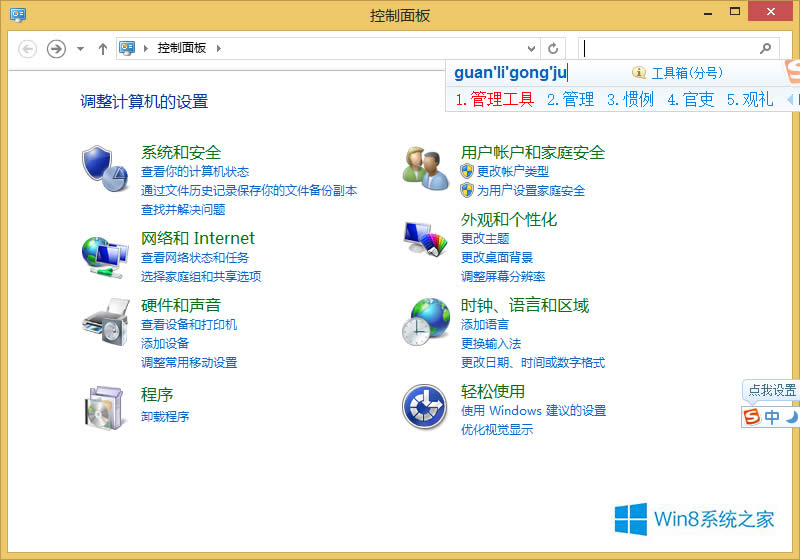The image size is (800, 560).
Task: Open 使用 Windows 建议的设置 link
Action: [x=534, y=411]
